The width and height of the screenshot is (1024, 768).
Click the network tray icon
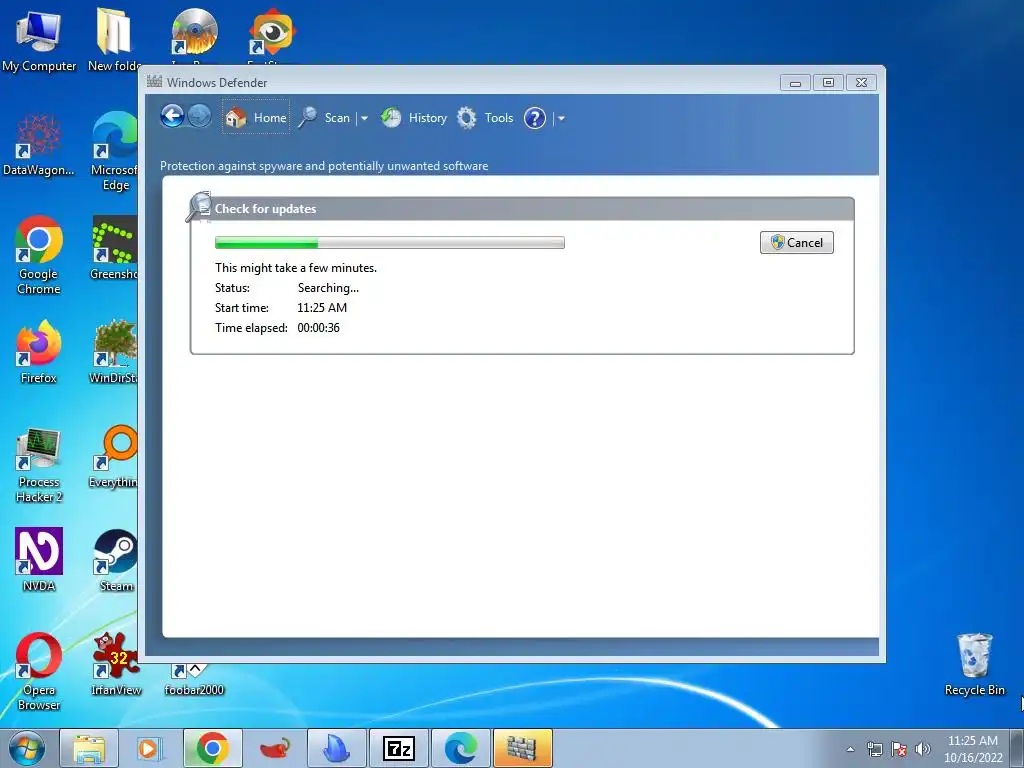click(874, 749)
